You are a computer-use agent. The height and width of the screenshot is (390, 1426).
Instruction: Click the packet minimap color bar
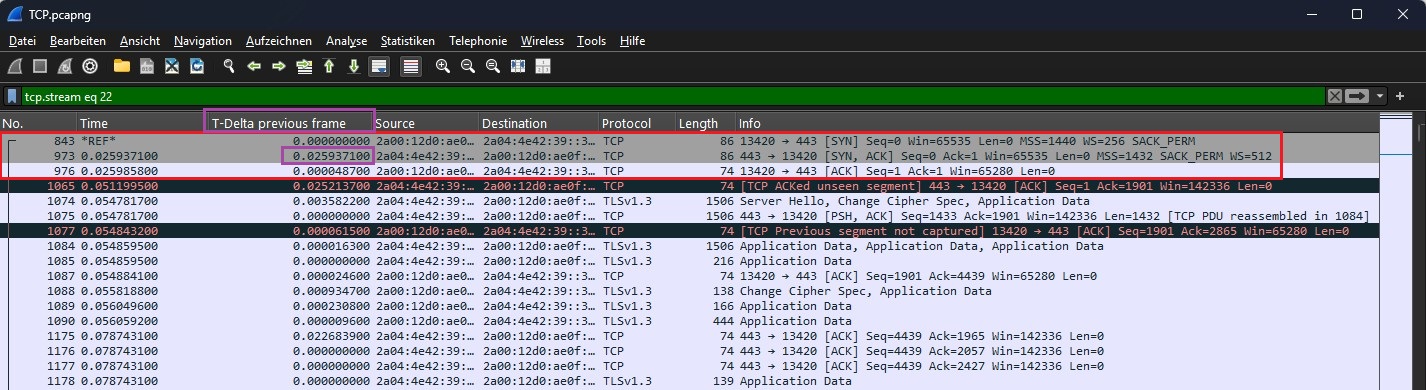[1396, 250]
